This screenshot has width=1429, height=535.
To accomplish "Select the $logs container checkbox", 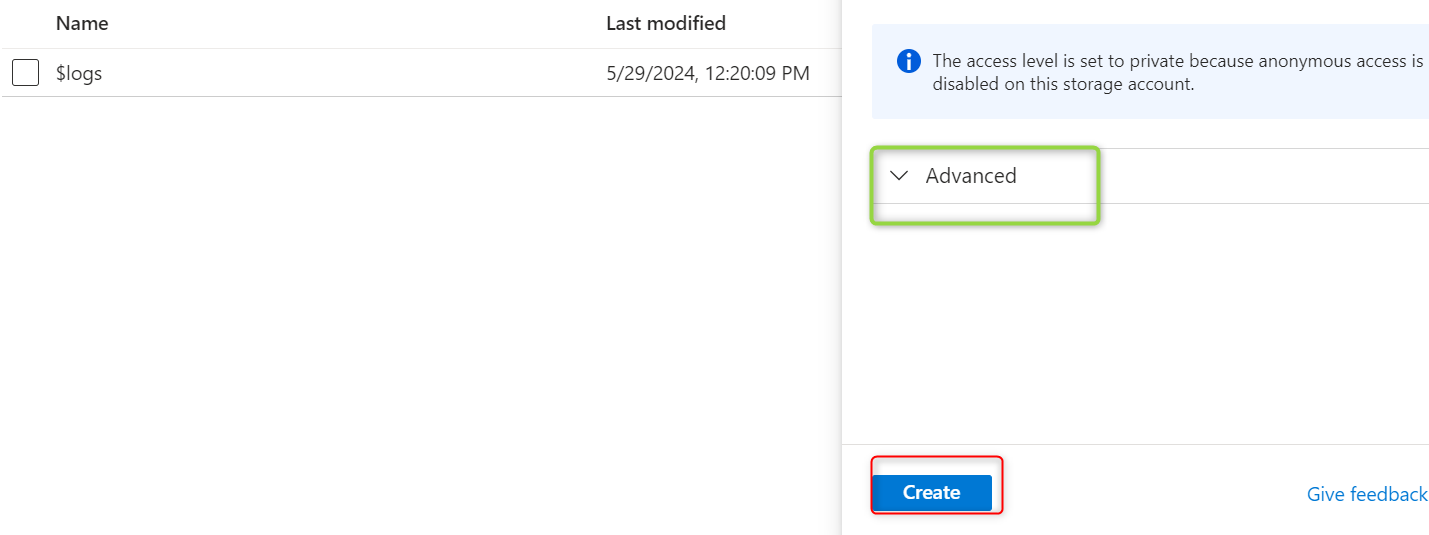I will pyautogui.click(x=26, y=73).
